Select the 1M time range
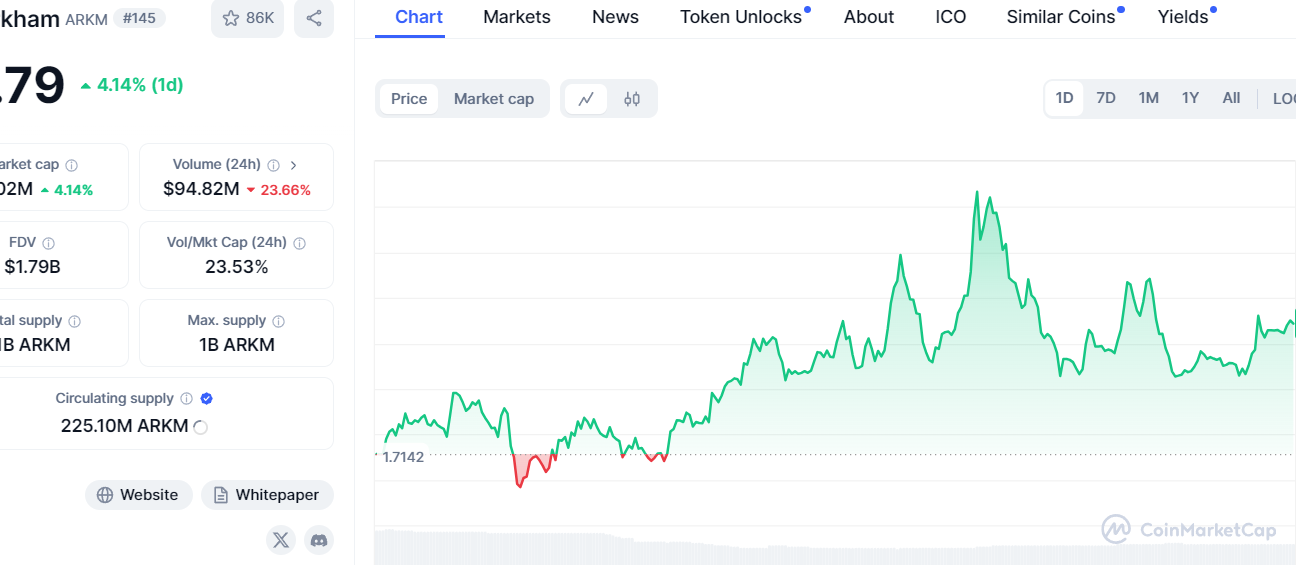Viewport: 1296px width, 565px height. click(1148, 98)
